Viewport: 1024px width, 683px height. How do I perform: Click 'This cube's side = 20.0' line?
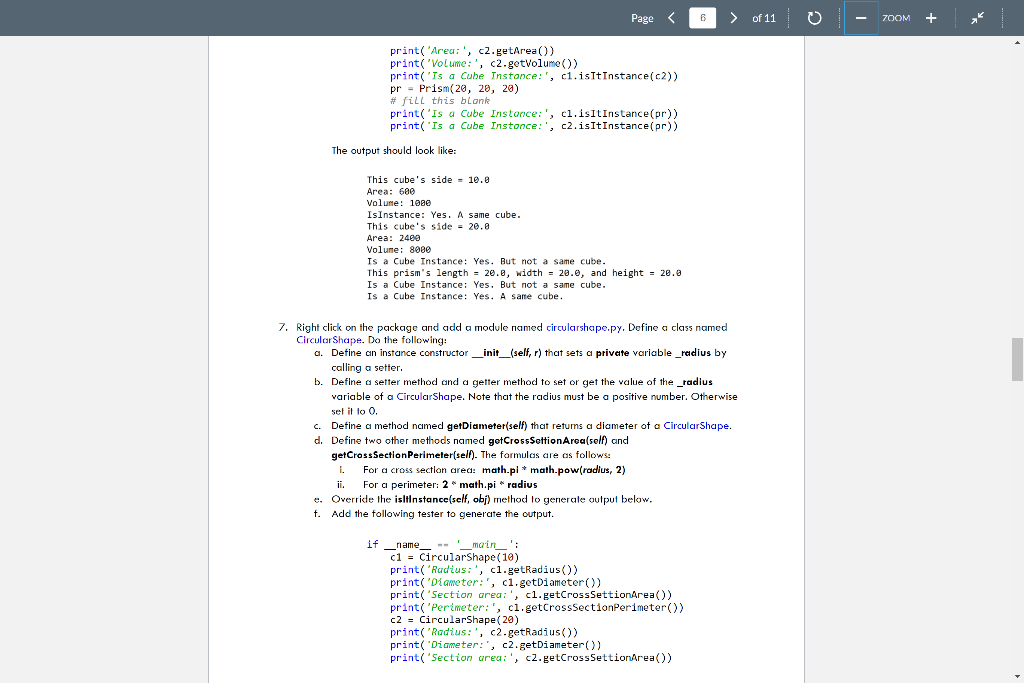coord(428,227)
